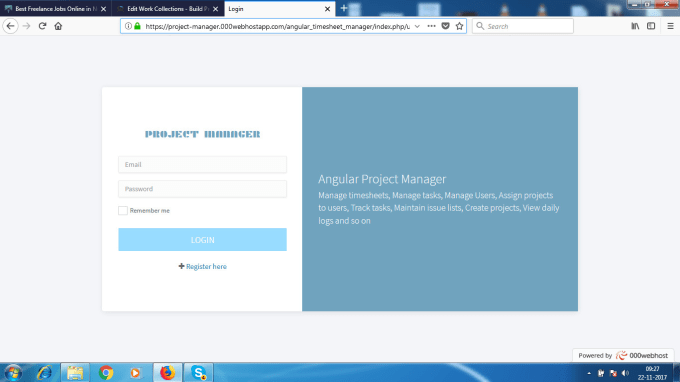Close the Best Freelance Jobs tab
The image size is (680, 382).
pyautogui.click(x=103, y=9)
